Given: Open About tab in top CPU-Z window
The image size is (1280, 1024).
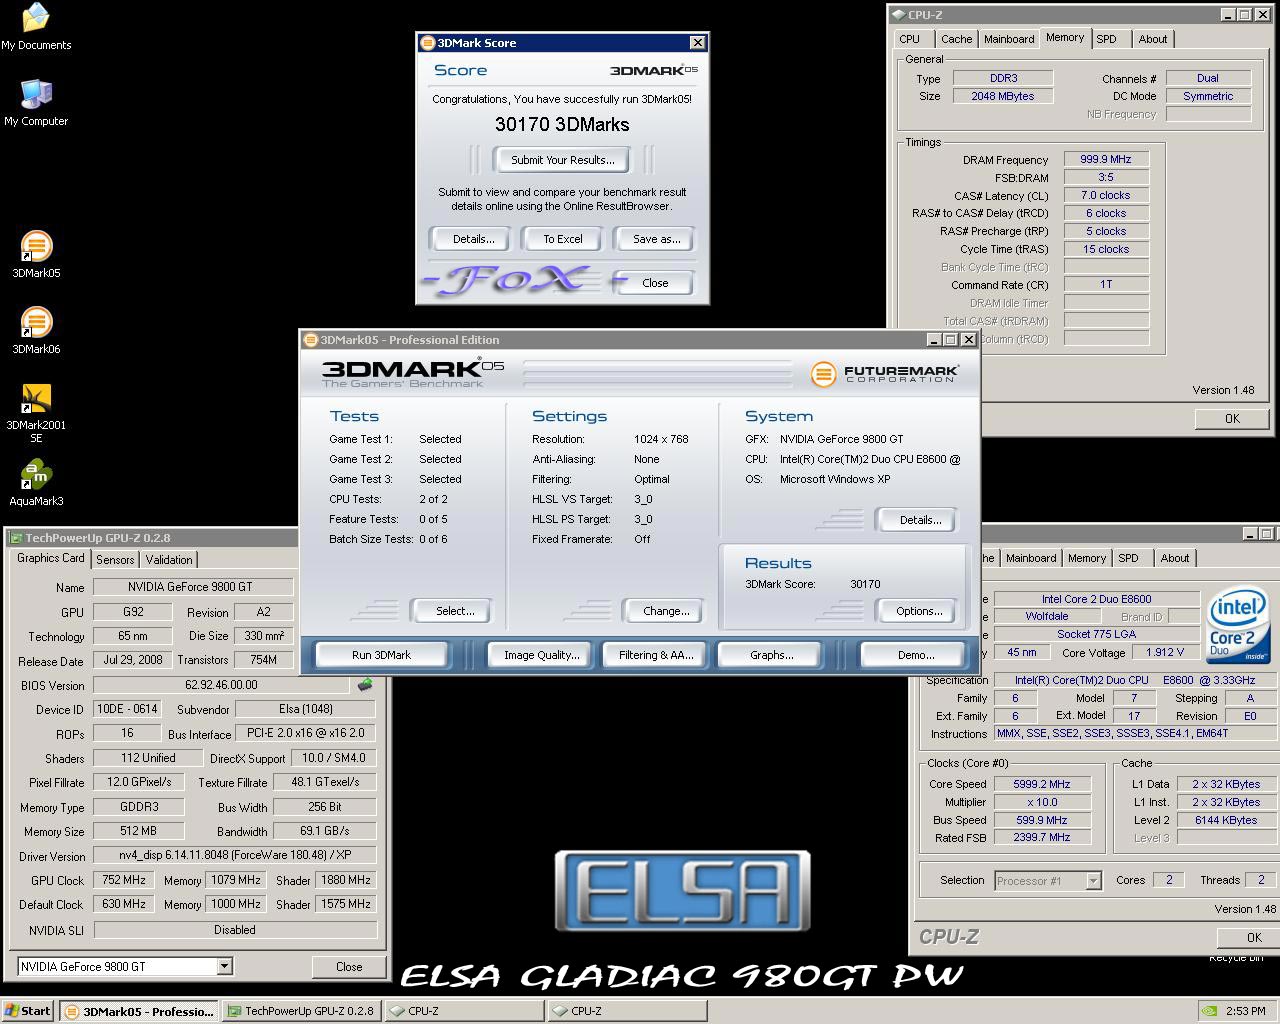Looking at the screenshot, I should (x=1153, y=39).
